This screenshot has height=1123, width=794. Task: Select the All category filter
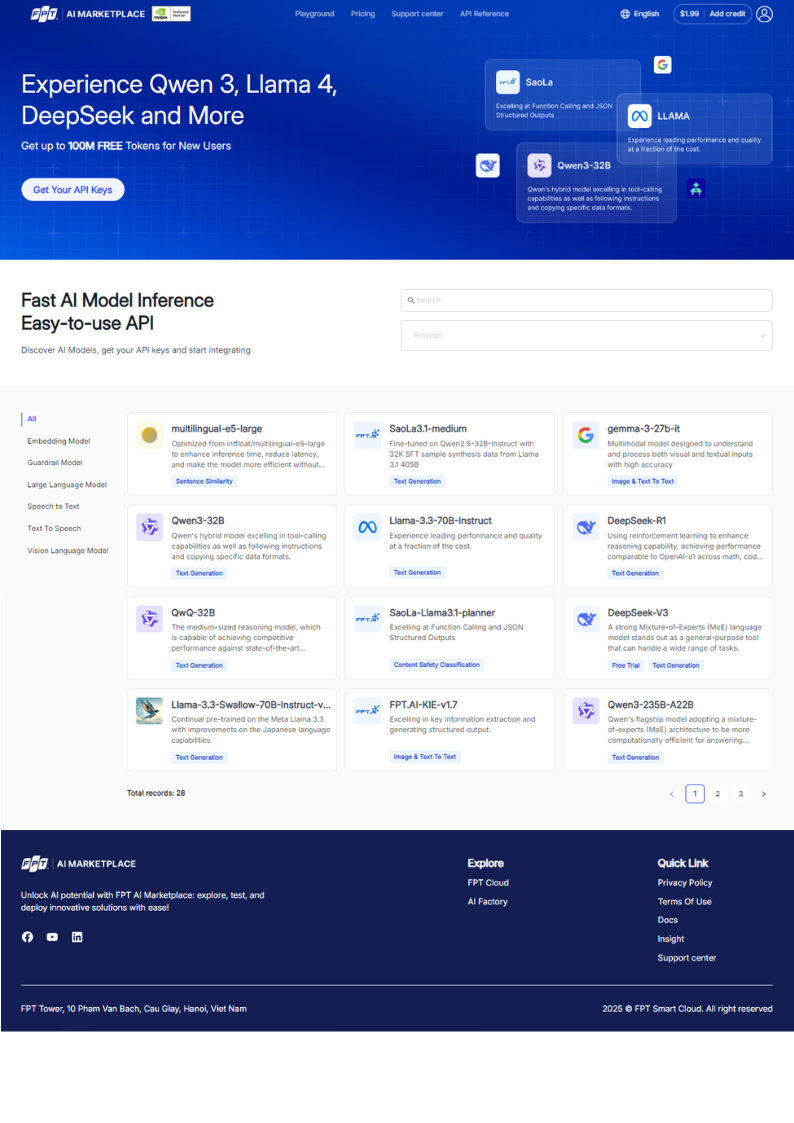(x=32, y=419)
